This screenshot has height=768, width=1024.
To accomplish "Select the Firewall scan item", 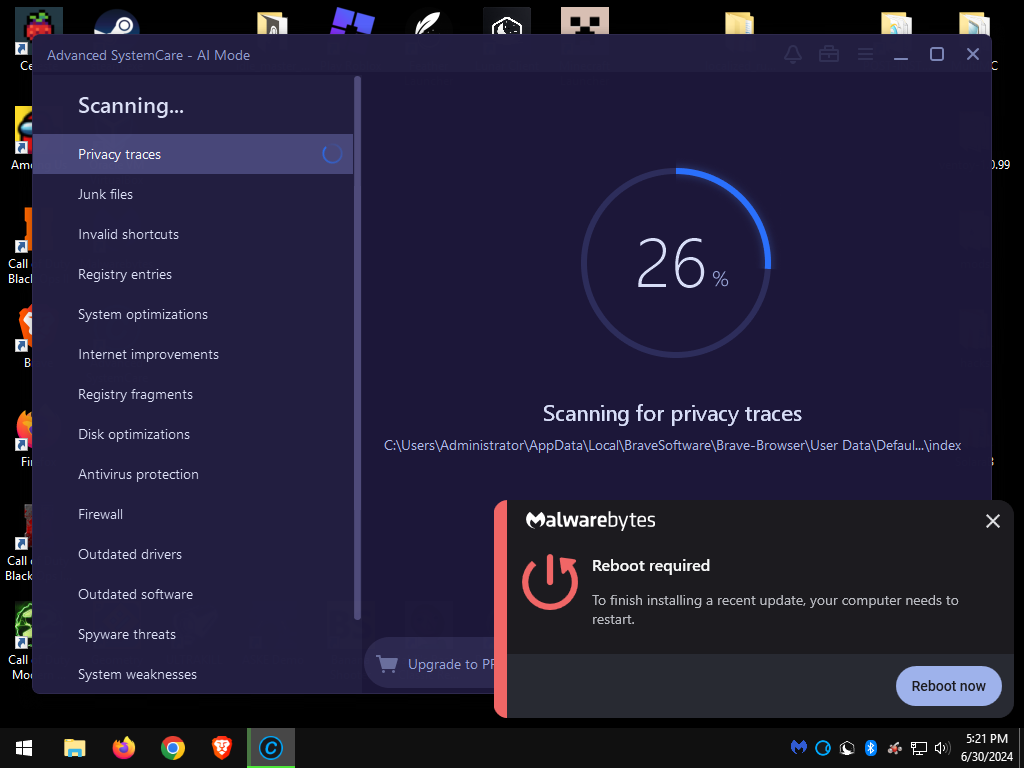I will pyautogui.click(x=193, y=514).
